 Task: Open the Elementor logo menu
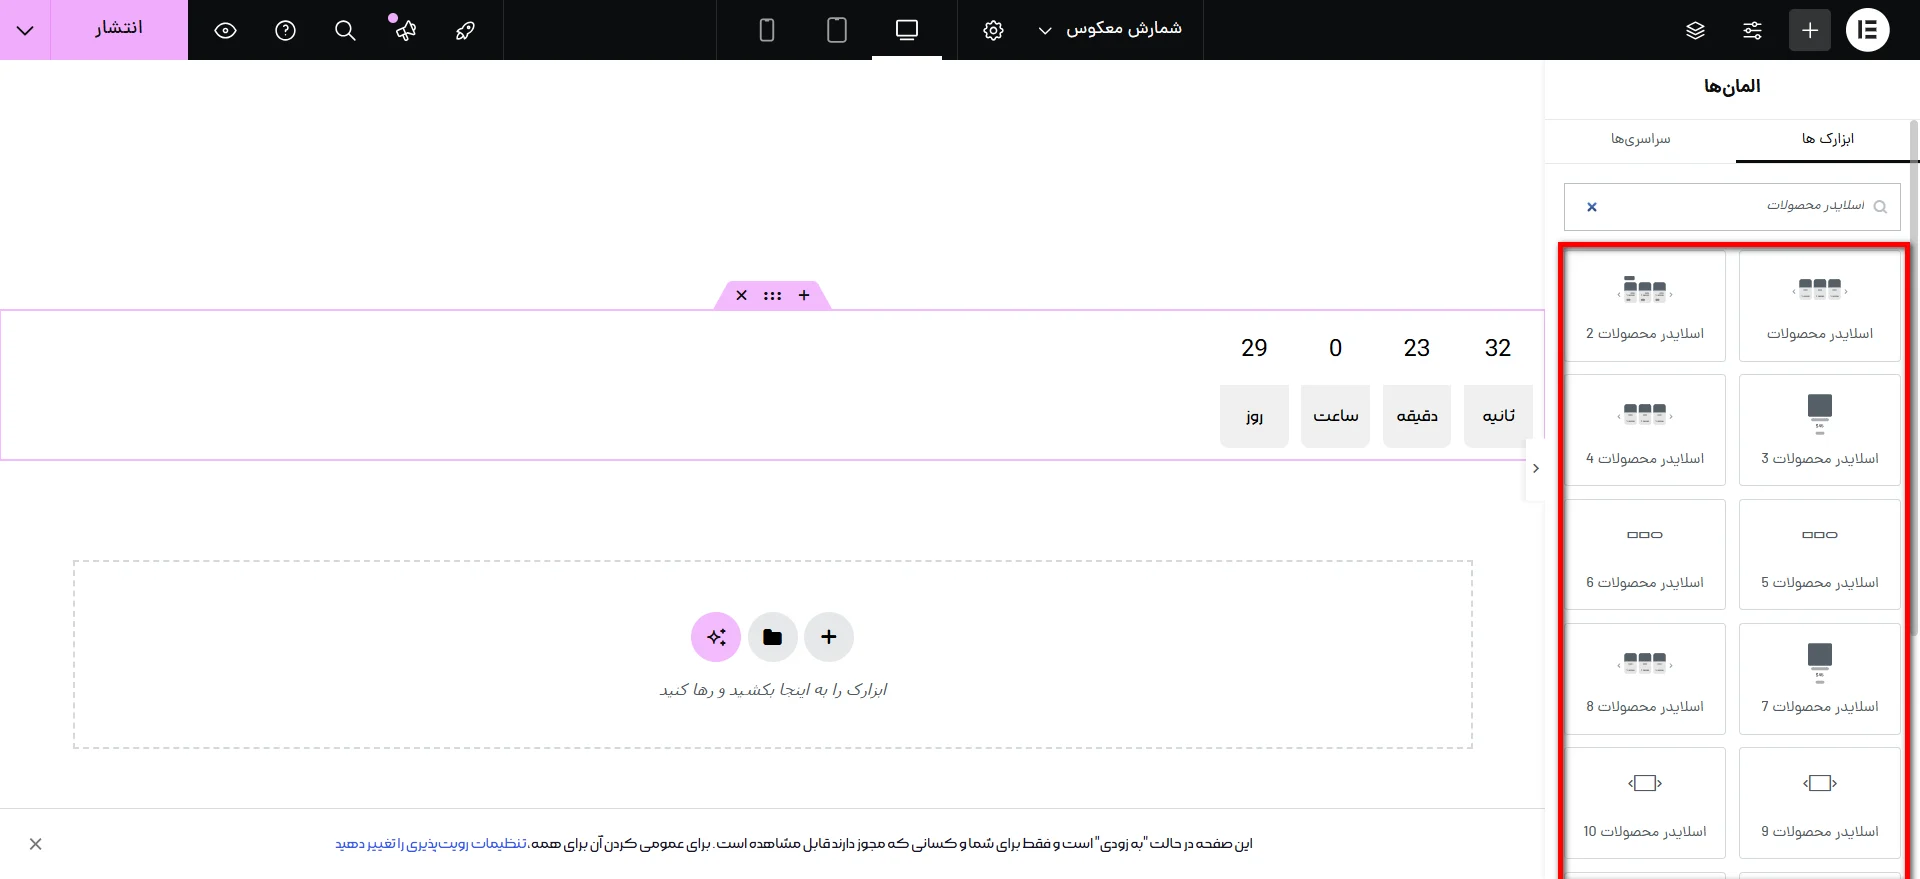1867,30
